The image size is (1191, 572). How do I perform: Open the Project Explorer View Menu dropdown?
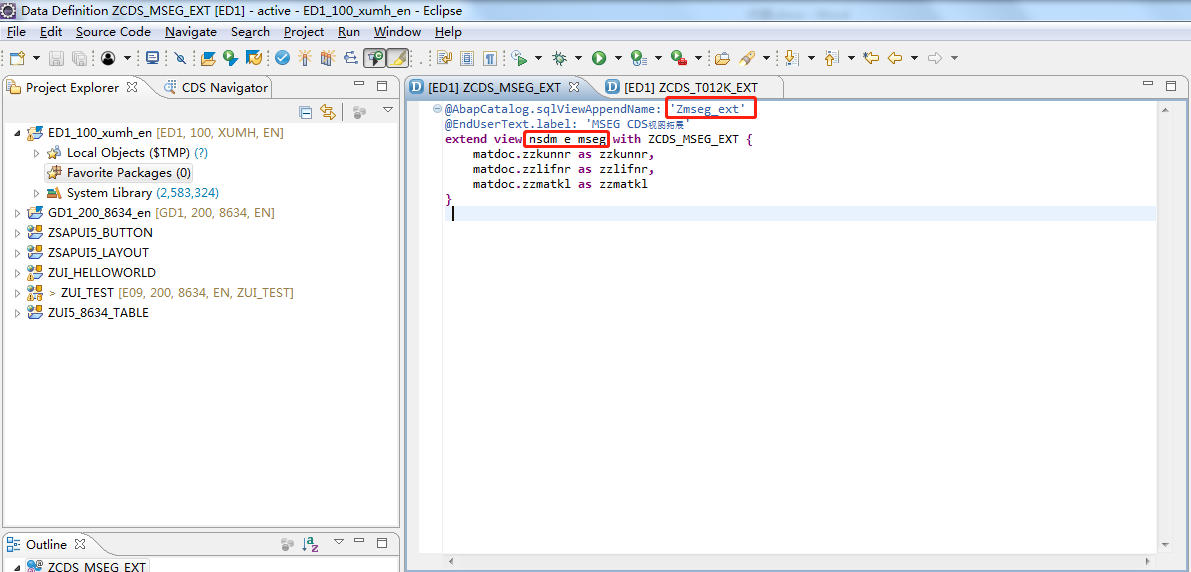[x=388, y=110]
